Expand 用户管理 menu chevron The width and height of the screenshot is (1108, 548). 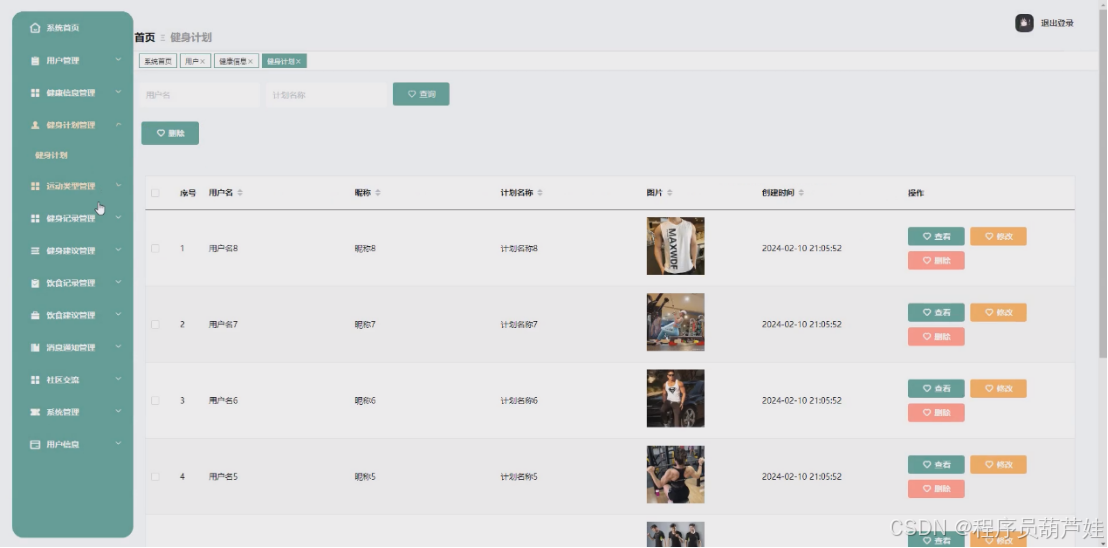[119, 60]
